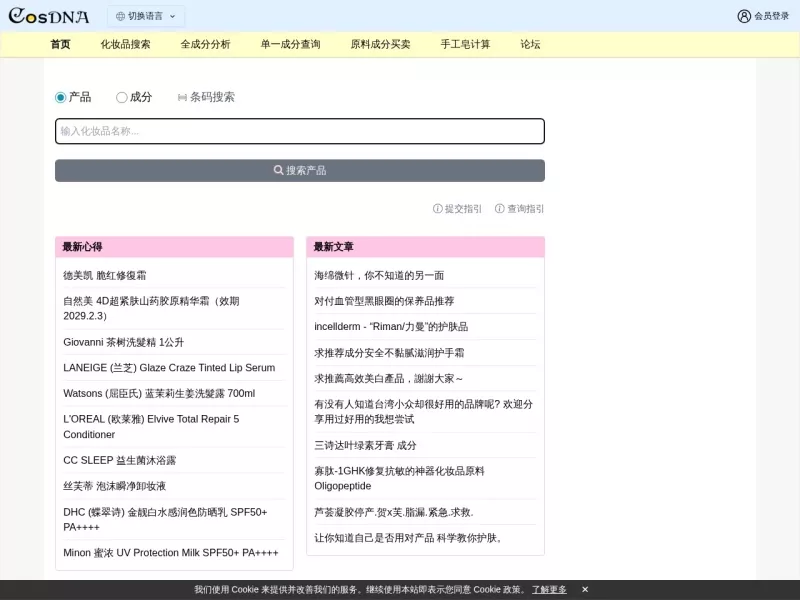This screenshot has height=600, width=800.
Task: Click the barcode icon next to 条码搜索
Action: click(182, 97)
